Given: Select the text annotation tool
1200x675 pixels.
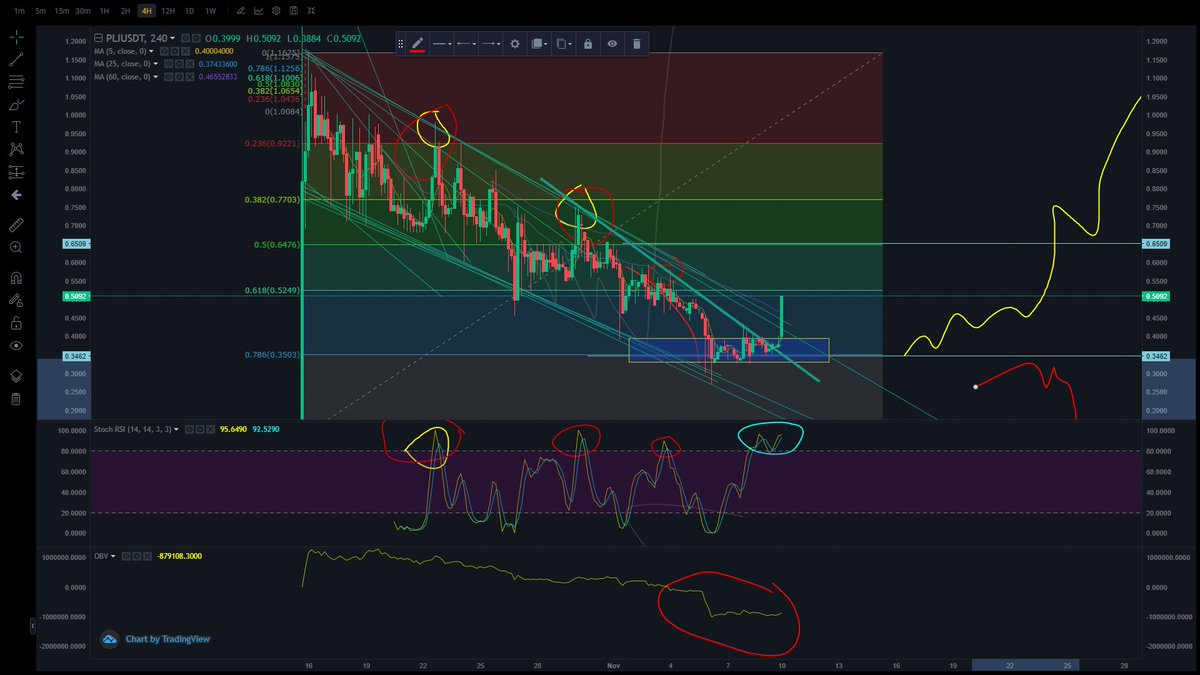Looking at the screenshot, I should (16, 127).
